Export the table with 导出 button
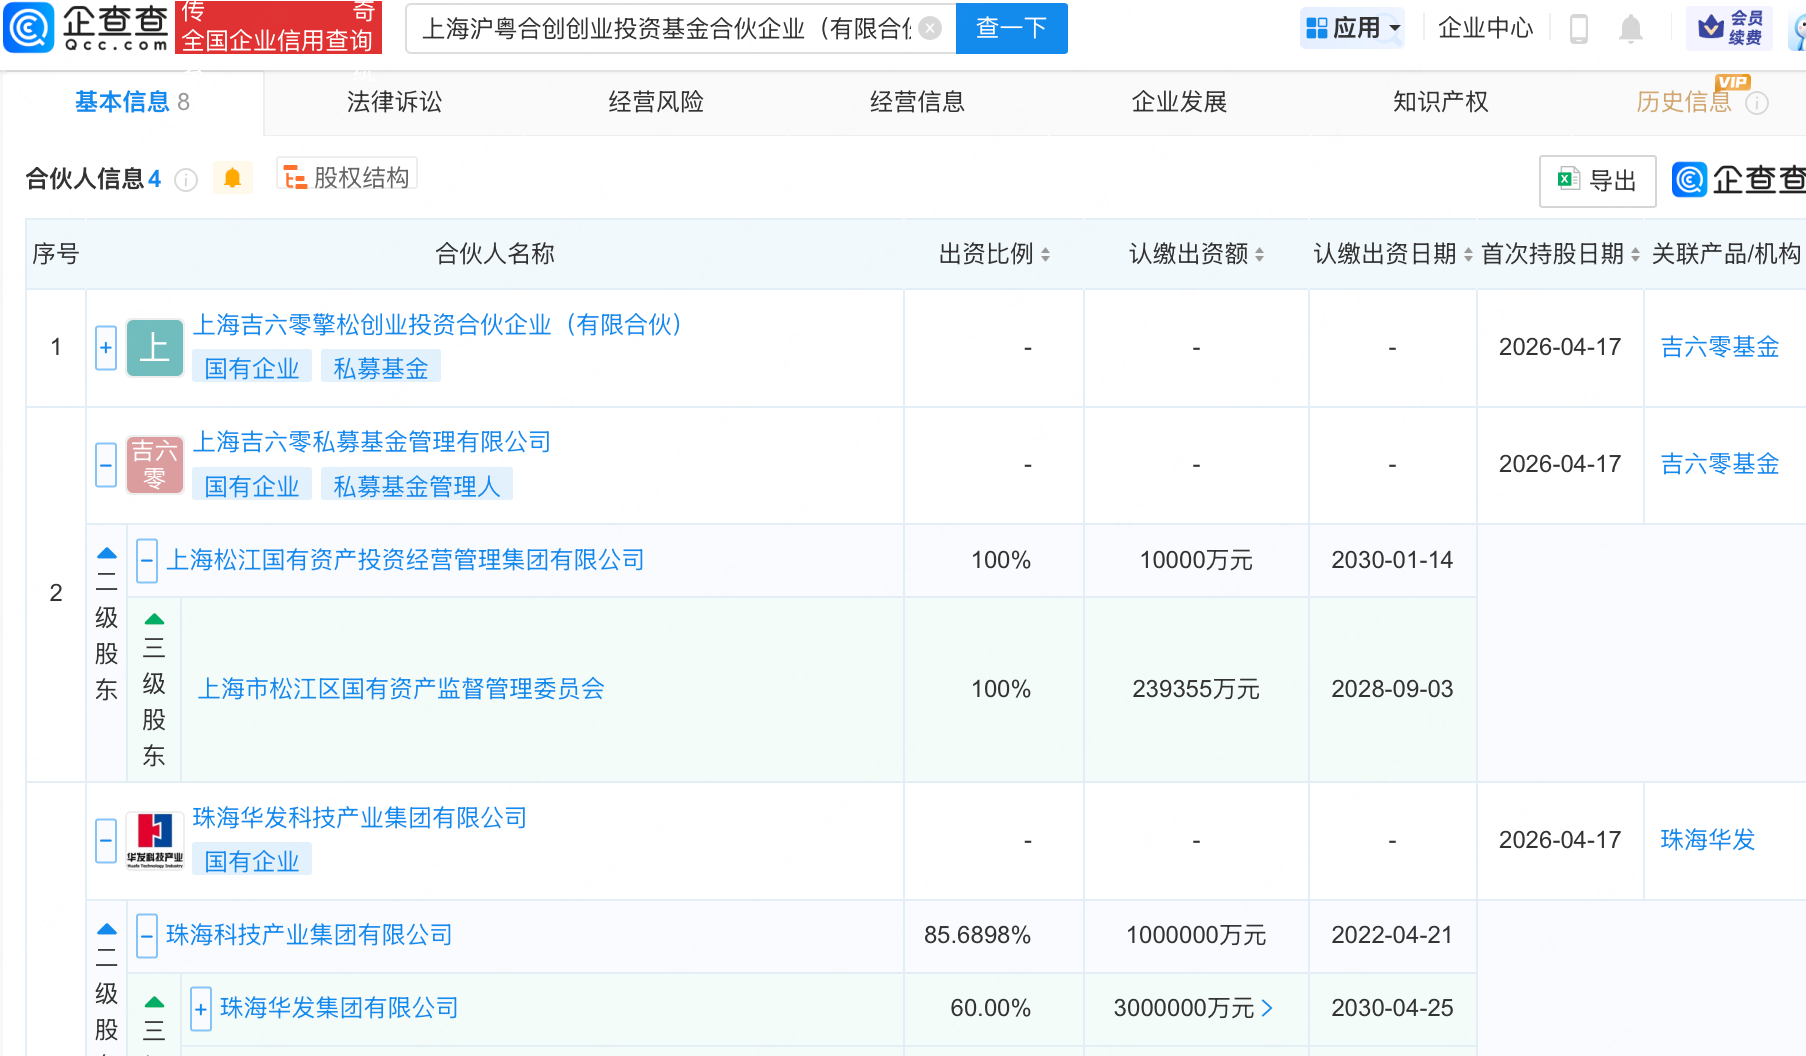The width and height of the screenshot is (1806, 1056). (1597, 181)
